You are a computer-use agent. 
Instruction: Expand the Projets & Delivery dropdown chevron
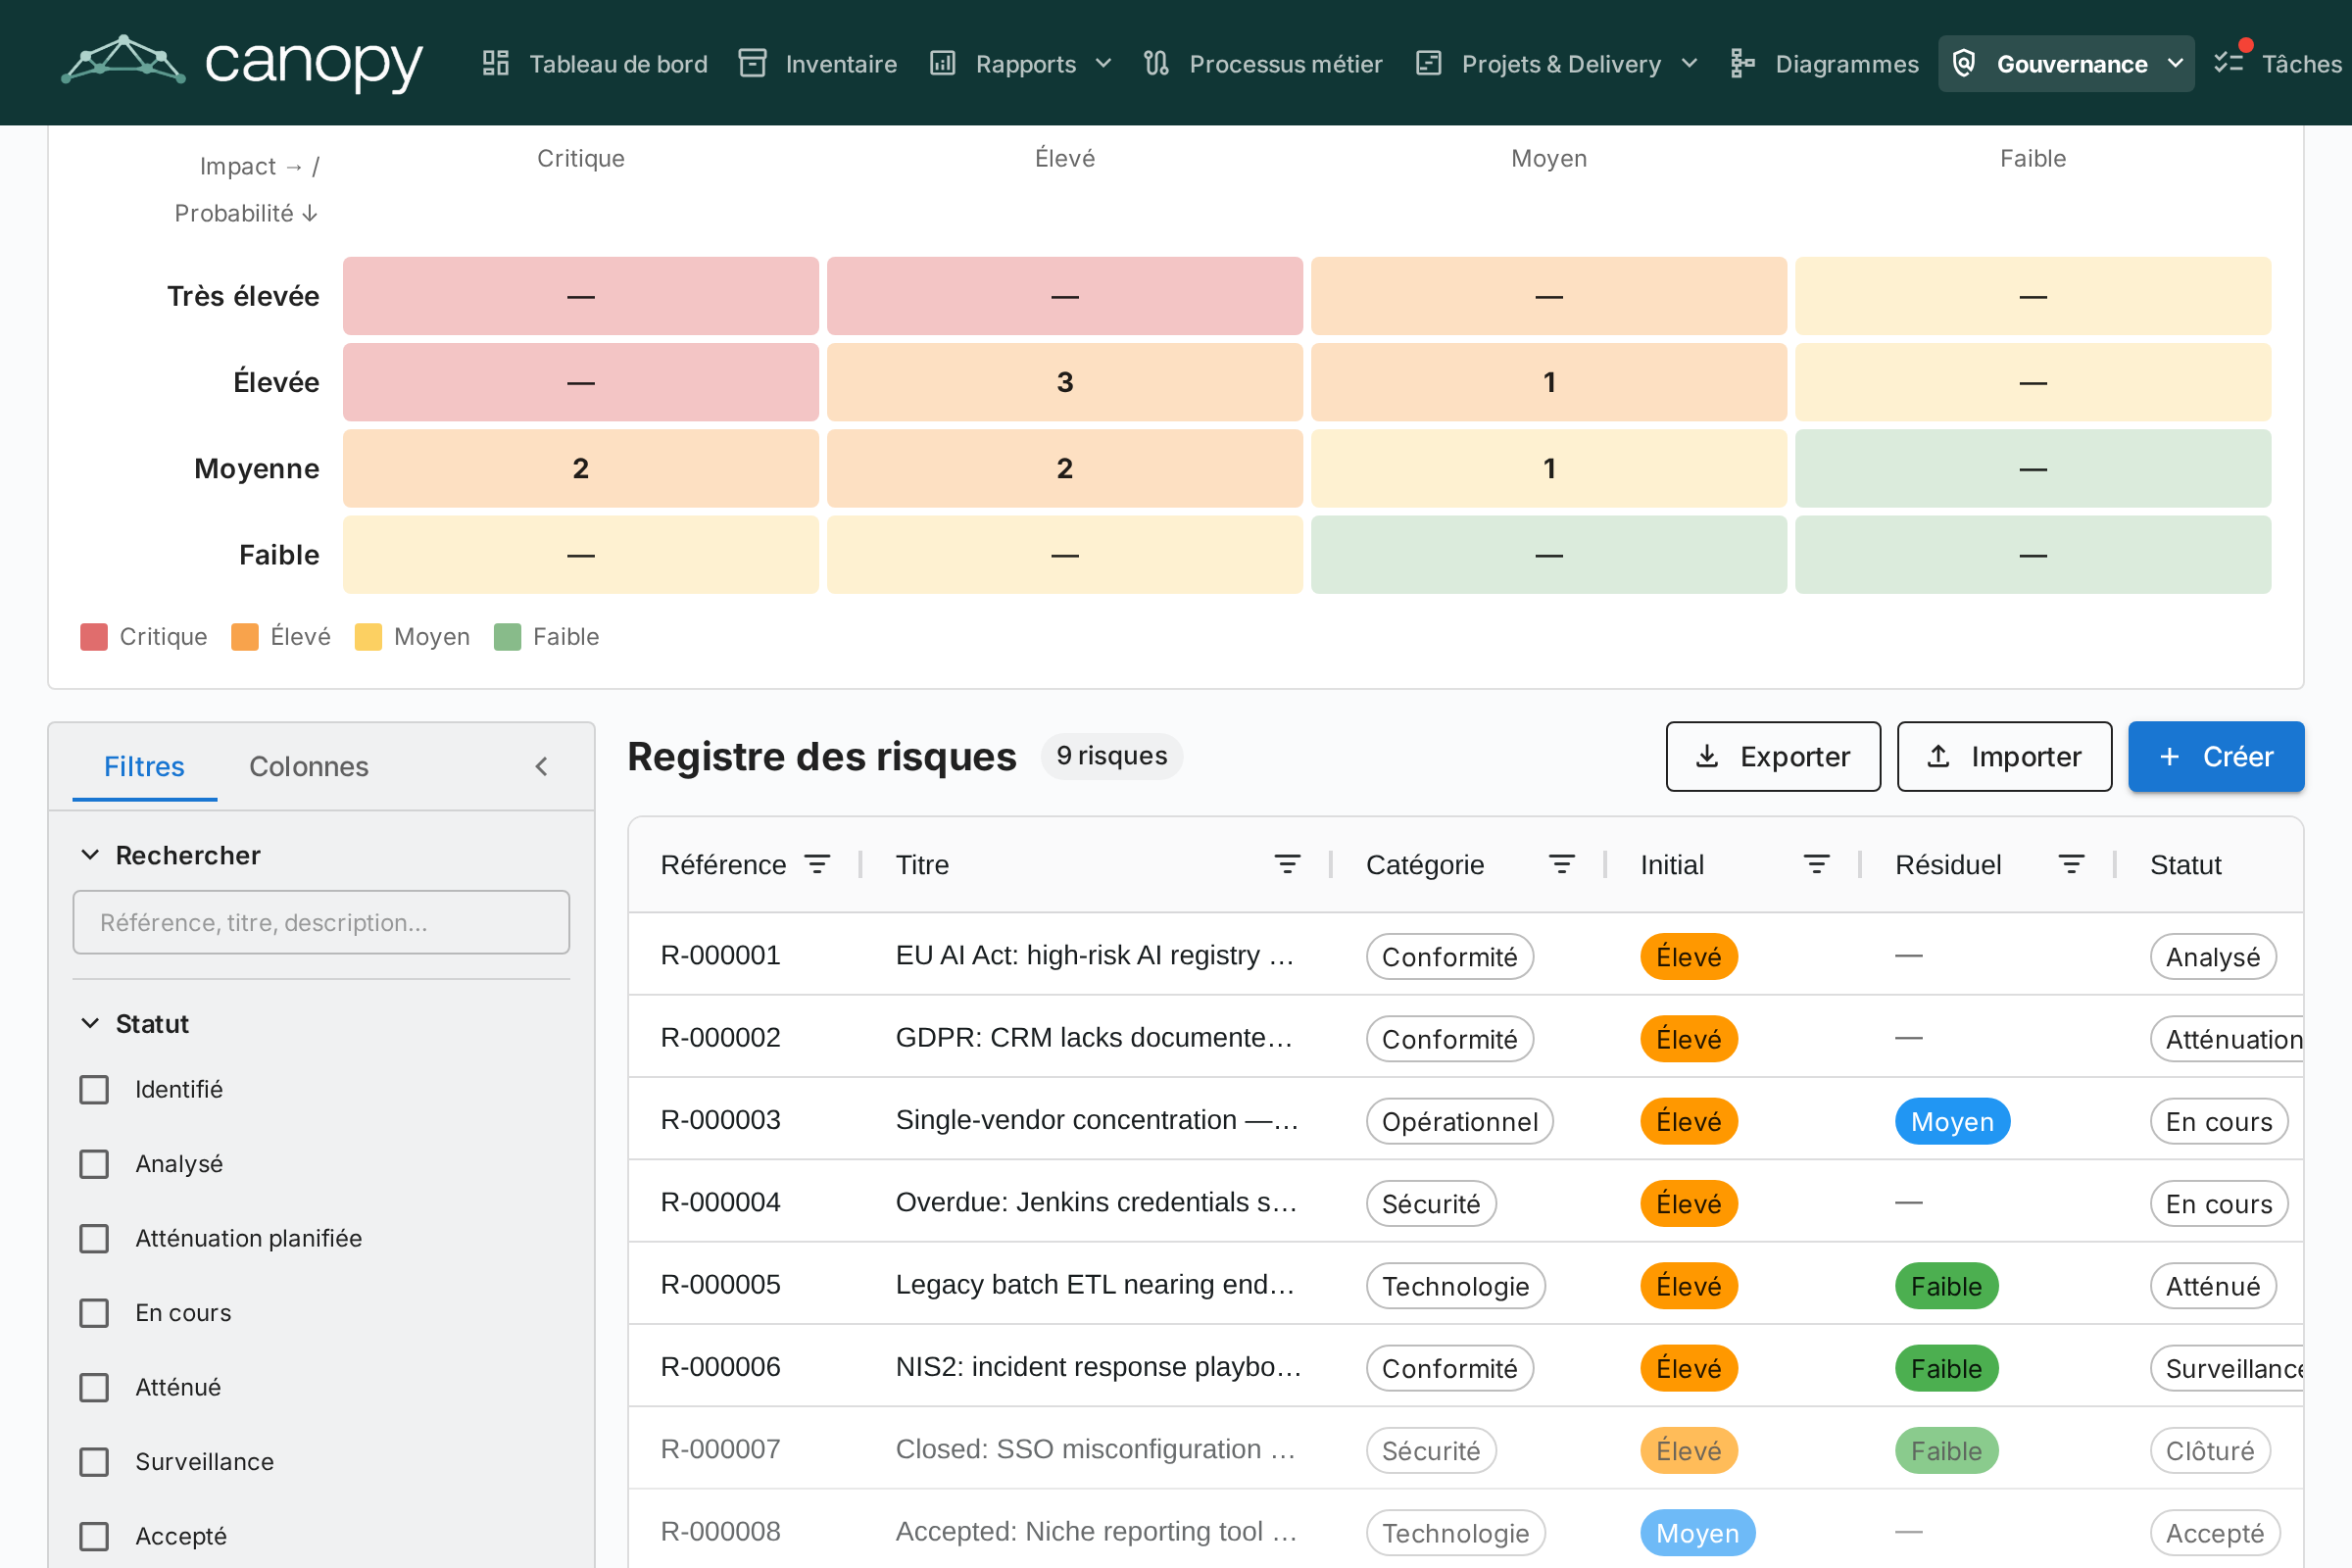pos(1690,64)
